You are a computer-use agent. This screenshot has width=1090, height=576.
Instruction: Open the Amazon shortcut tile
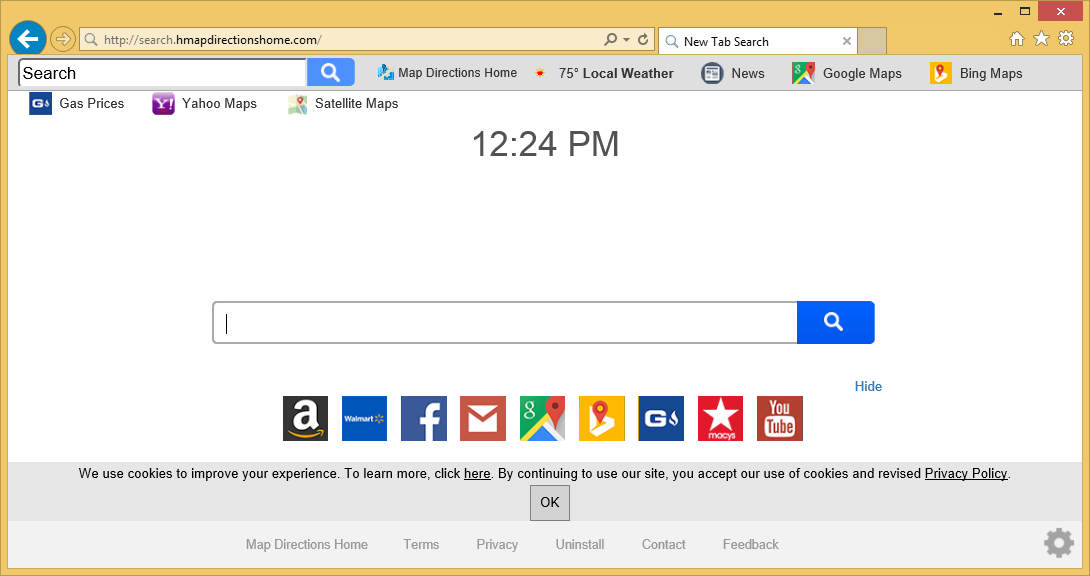(305, 418)
